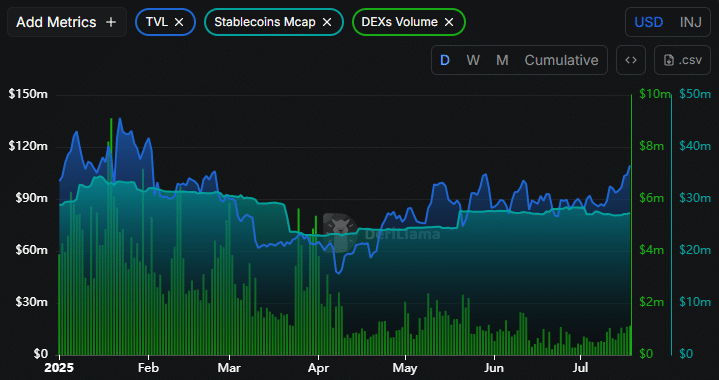Switch denomination to INJ
The height and width of the screenshot is (380, 719).
coord(691,22)
